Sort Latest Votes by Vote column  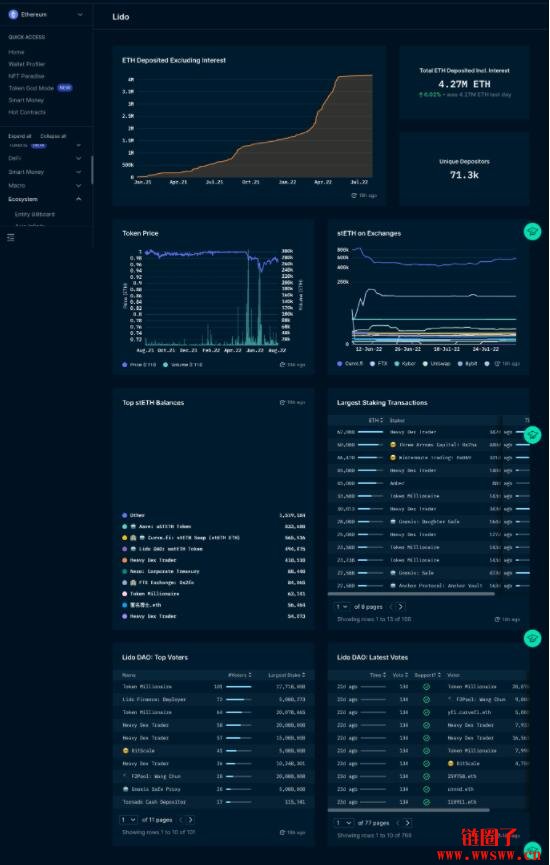click(x=401, y=675)
